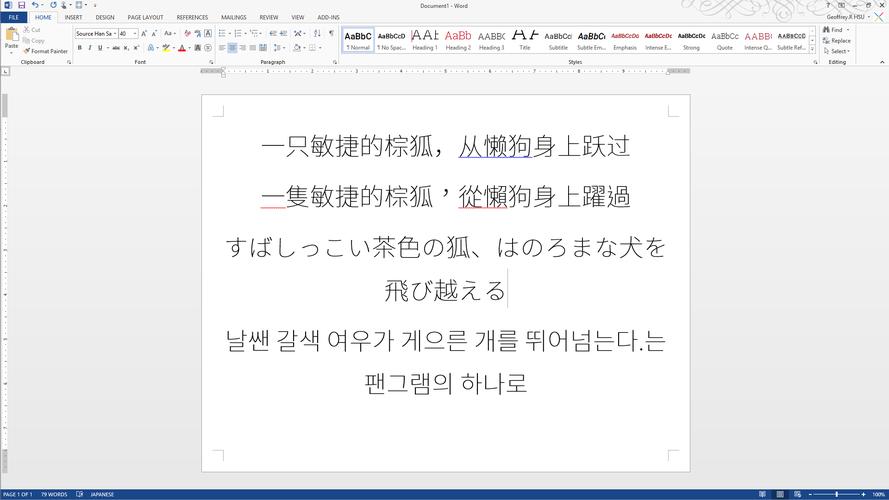The width and height of the screenshot is (889, 500).
Task: Switch to the REFERENCES tab
Action: (x=192, y=18)
